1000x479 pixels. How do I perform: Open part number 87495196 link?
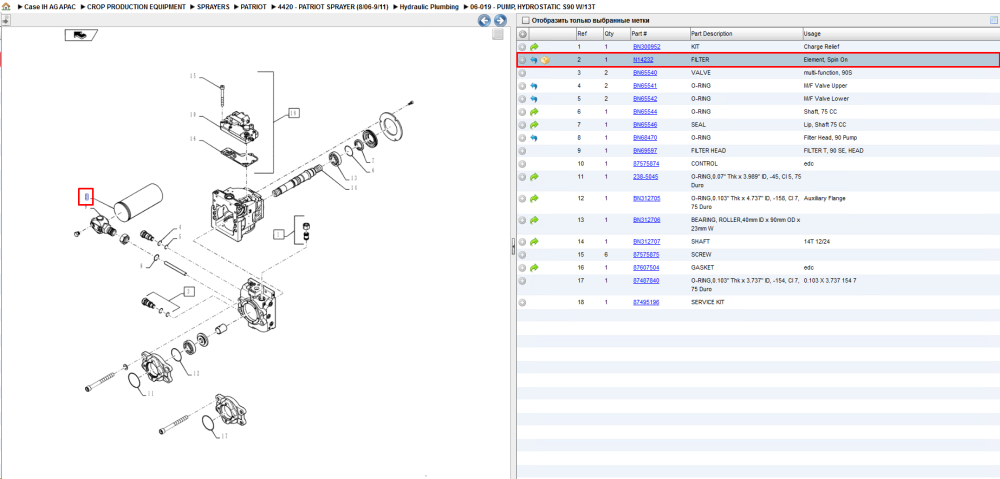(645, 302)
